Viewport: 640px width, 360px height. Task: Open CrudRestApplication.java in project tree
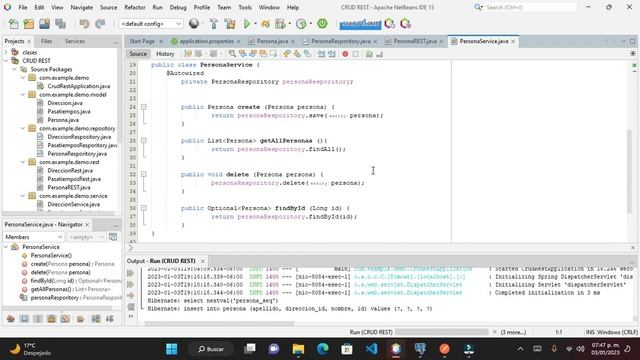tap(78, 86)
